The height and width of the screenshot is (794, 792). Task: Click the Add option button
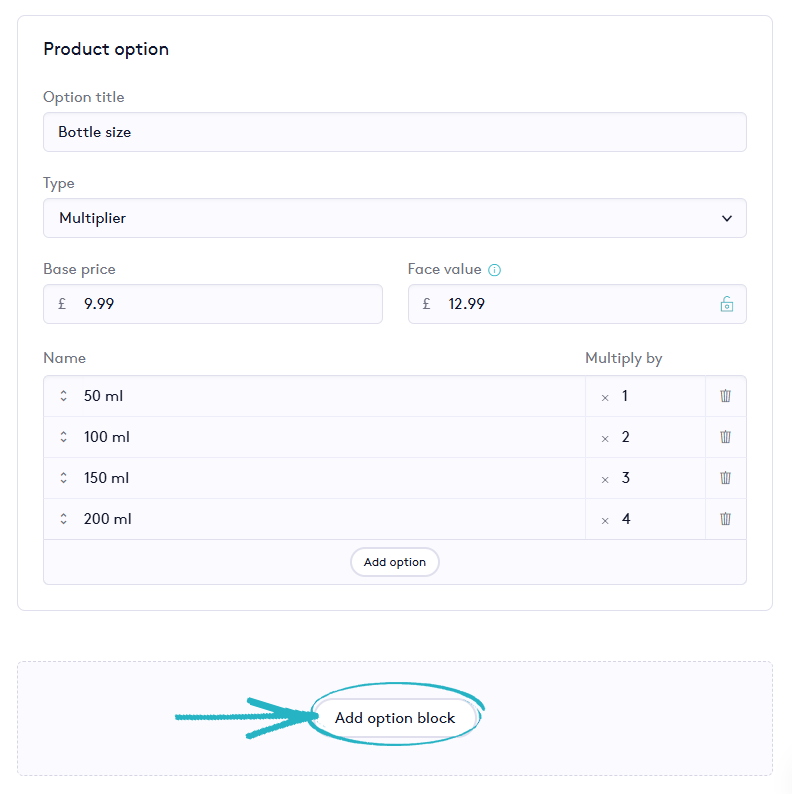(x=395, y=562)
